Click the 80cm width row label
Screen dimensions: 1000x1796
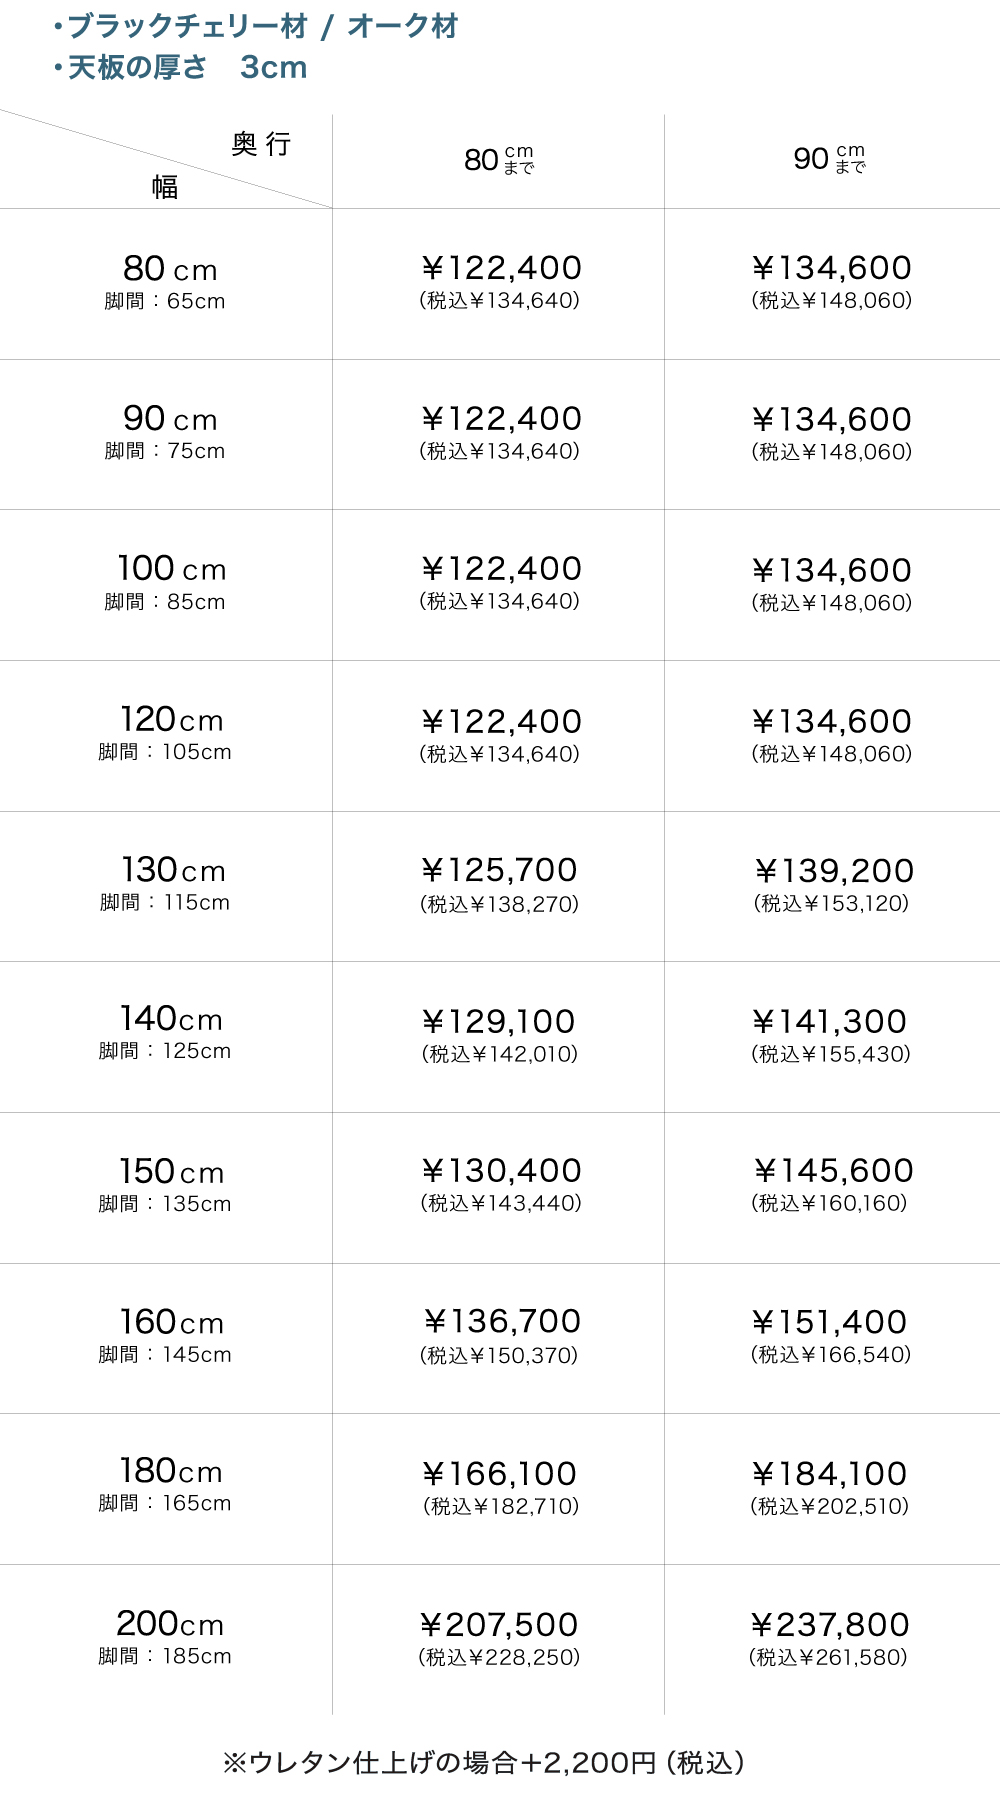point(169,270)
